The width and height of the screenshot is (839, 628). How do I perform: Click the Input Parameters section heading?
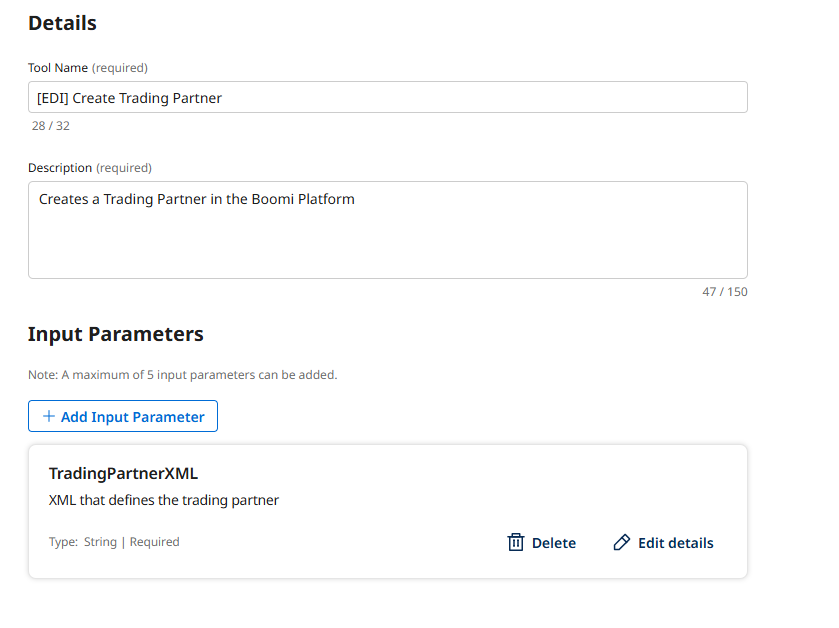coord(115,334)
